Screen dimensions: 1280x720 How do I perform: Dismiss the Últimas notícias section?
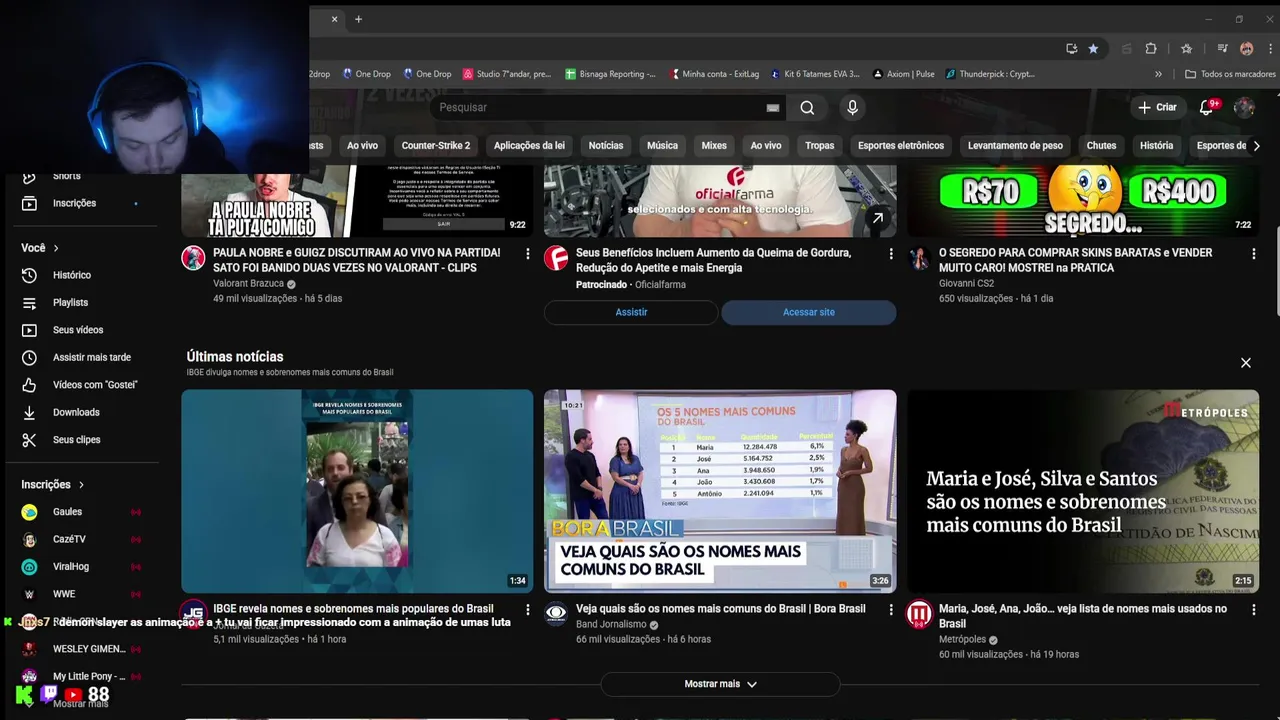coord(1246,363)
